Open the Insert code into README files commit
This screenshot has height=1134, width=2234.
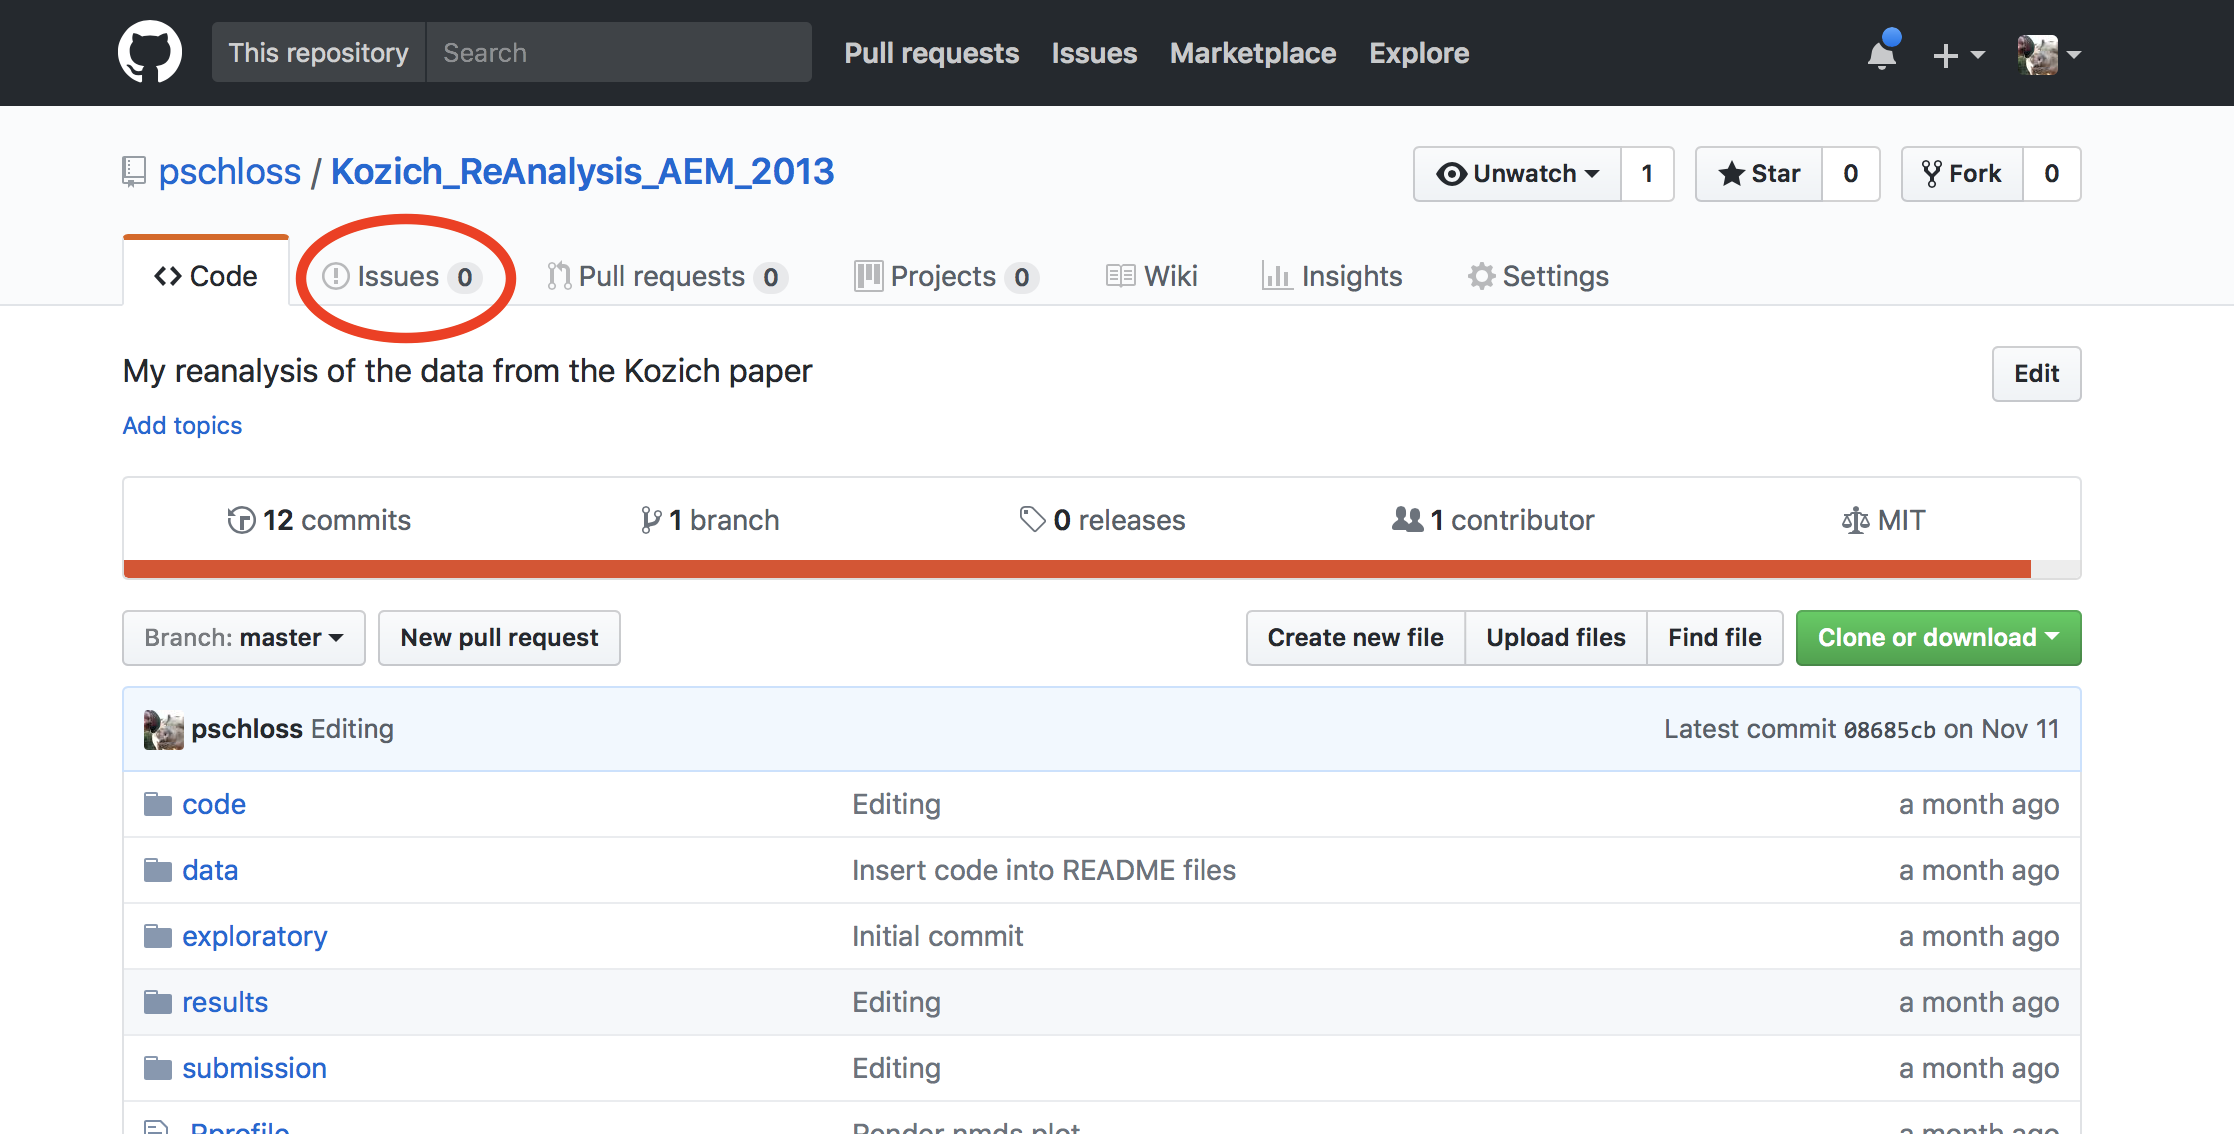click(1044, 870)
